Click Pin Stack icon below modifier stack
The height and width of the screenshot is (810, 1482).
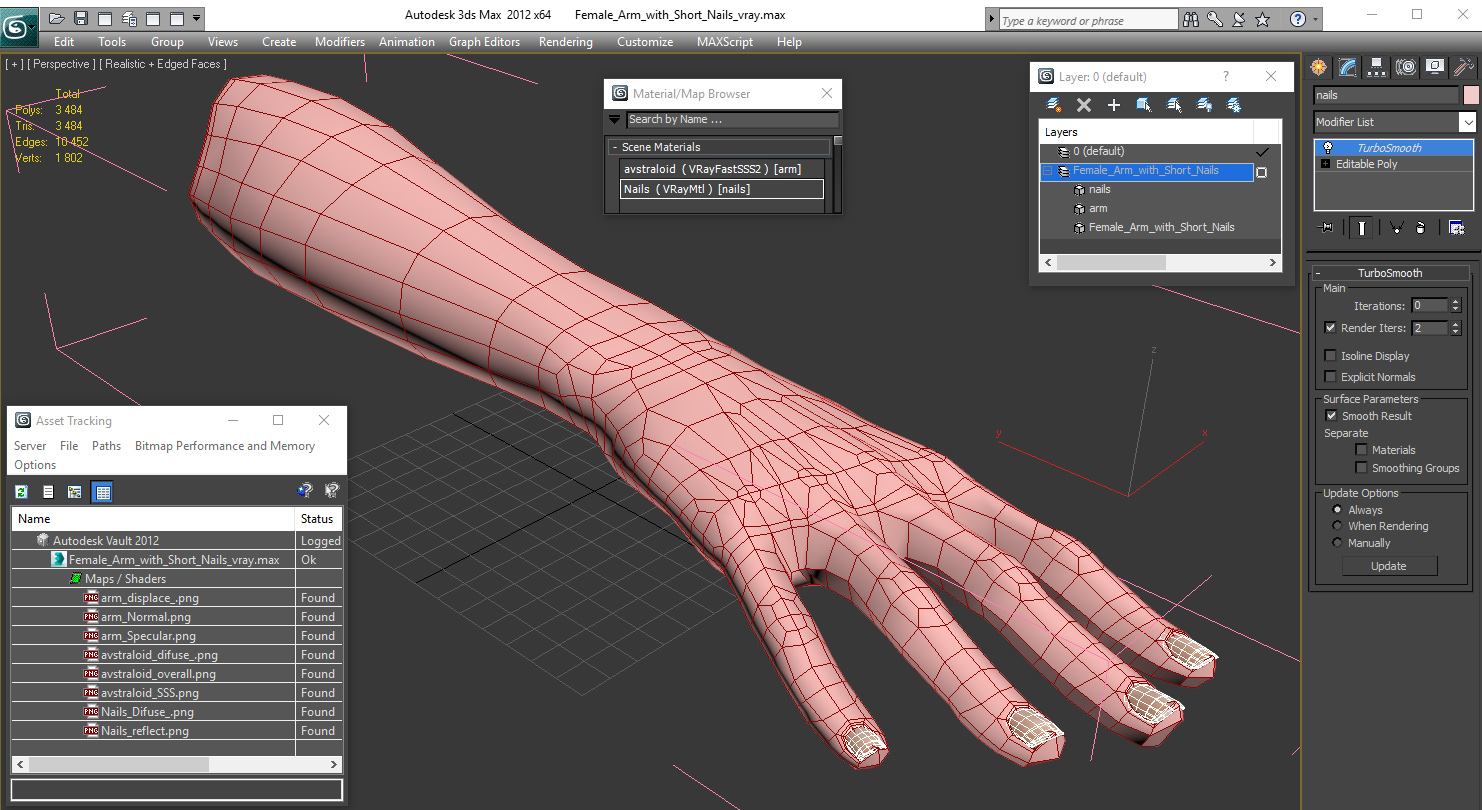[x=1327, y=228]
